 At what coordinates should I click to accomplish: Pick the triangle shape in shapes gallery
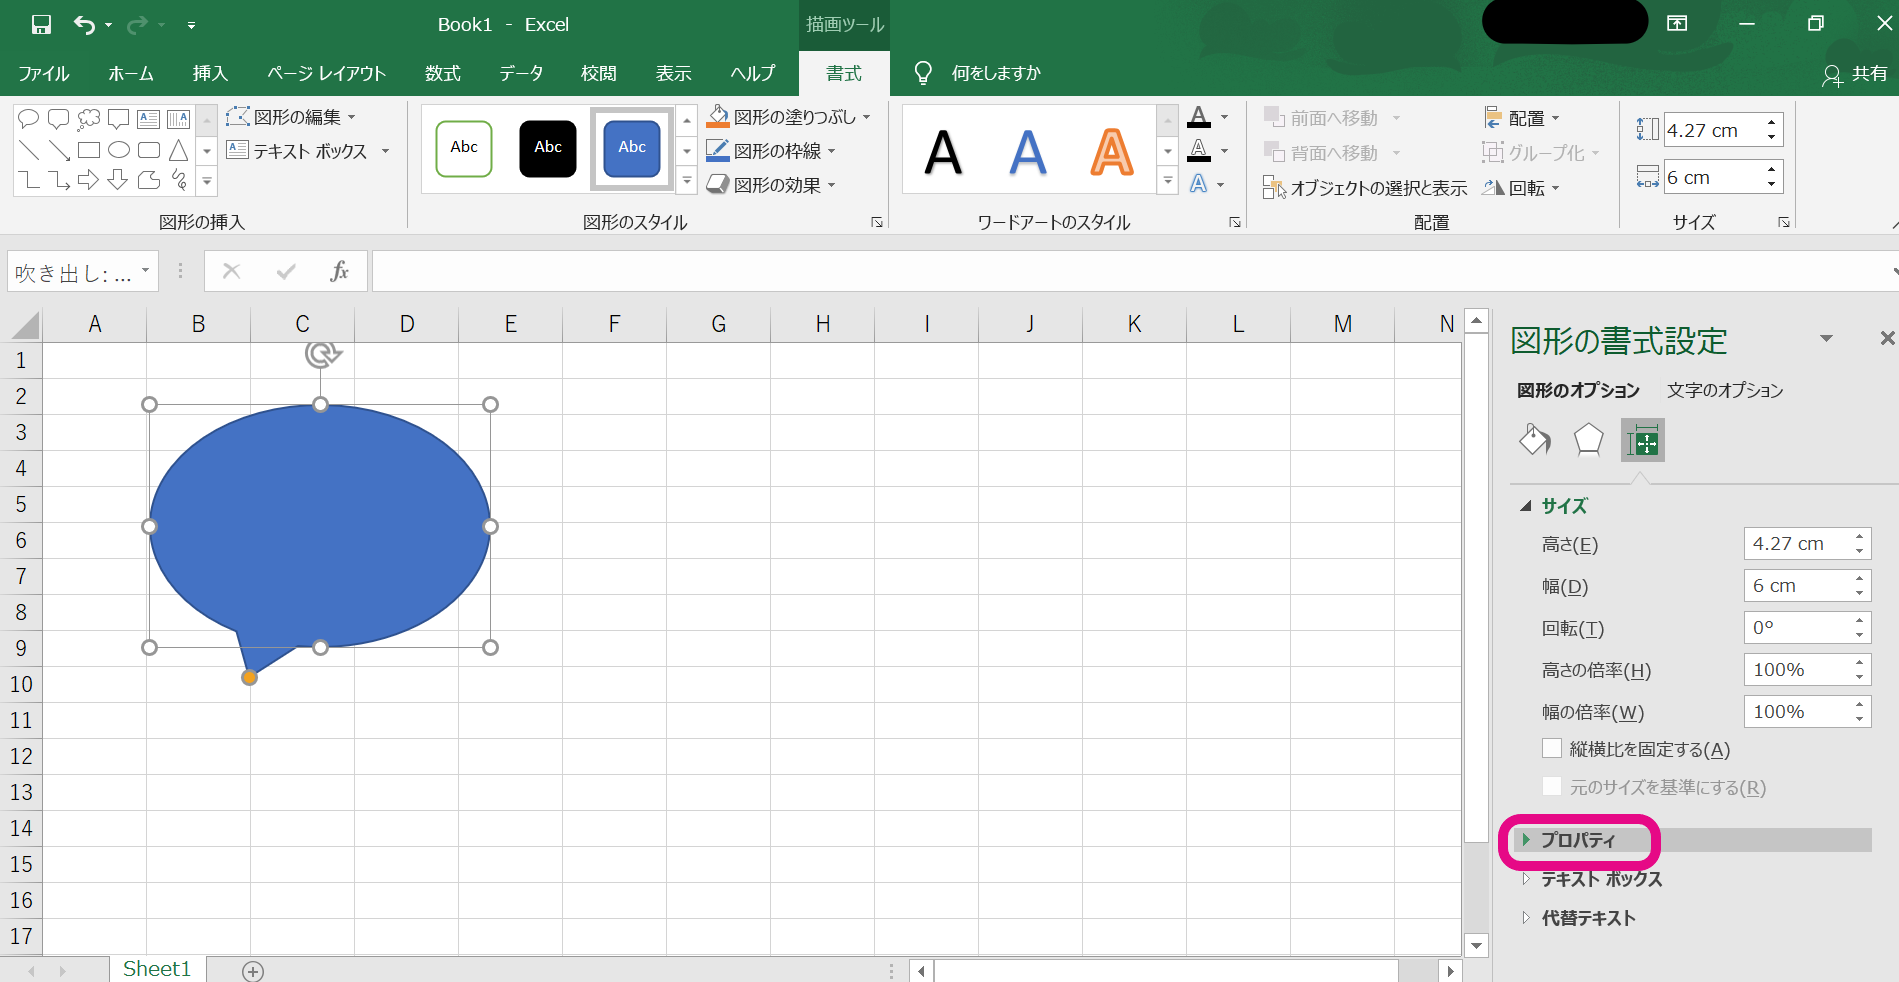tap(179, 150)
